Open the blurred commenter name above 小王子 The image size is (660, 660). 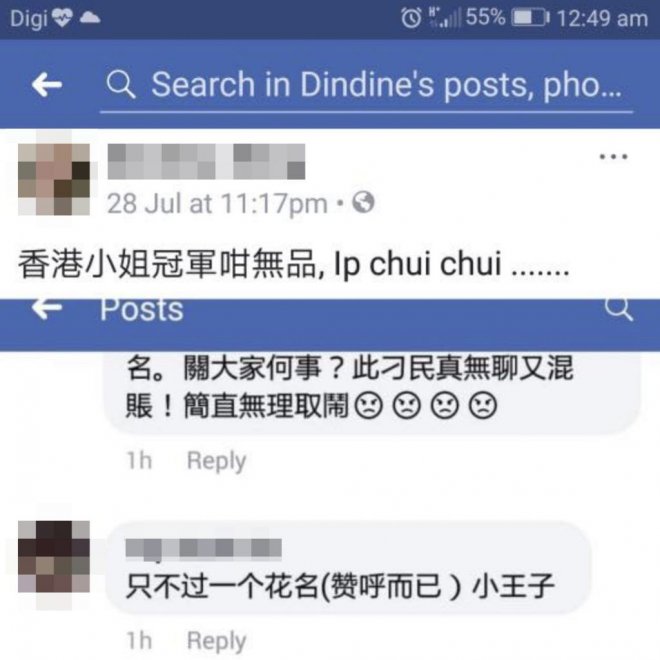coord(204,549)
